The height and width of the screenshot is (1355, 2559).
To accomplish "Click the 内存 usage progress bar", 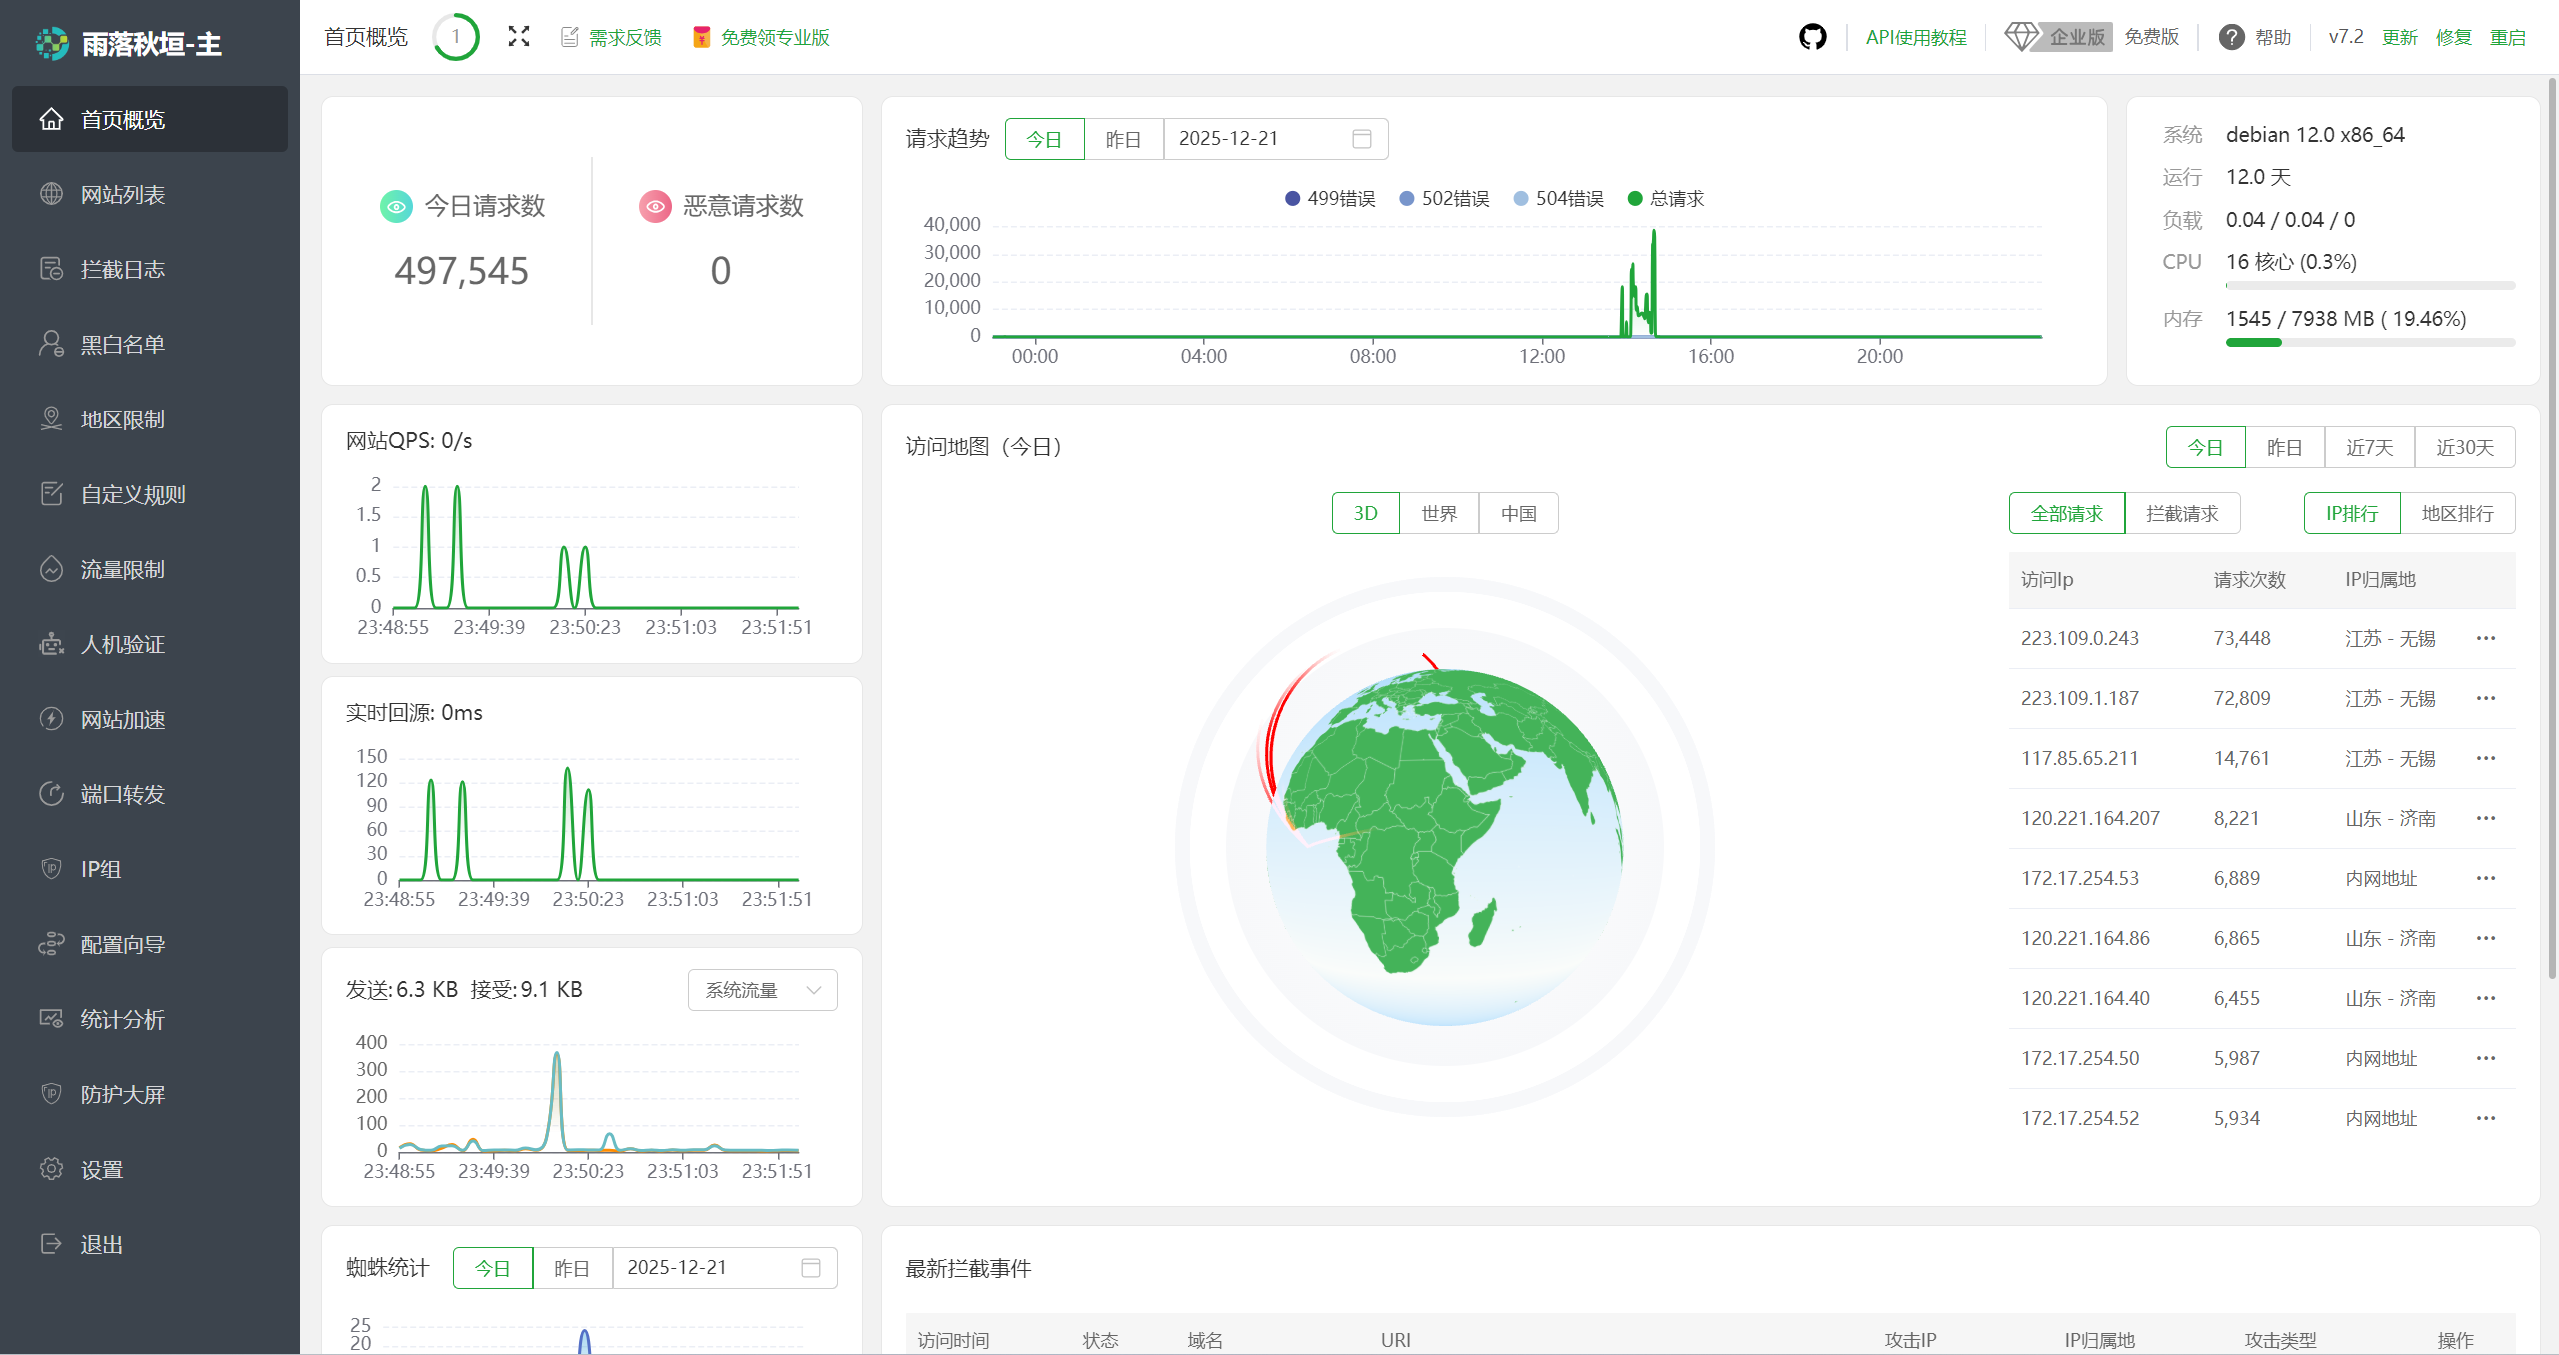I will 2369,343.
